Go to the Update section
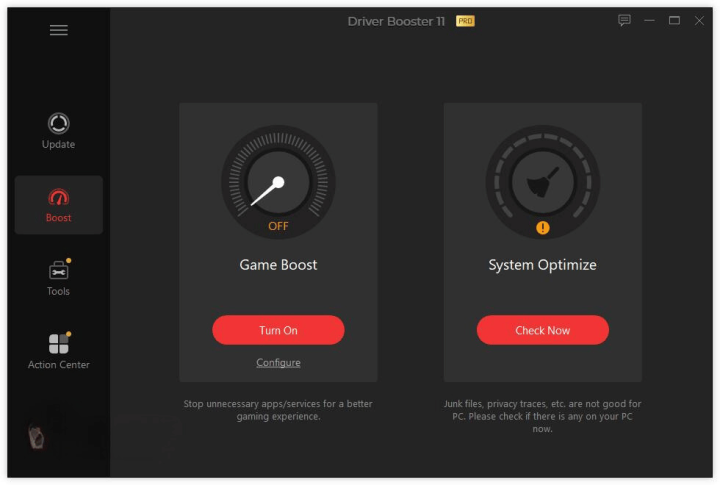Viewport: 720px width, 485px height. [58, 131]
